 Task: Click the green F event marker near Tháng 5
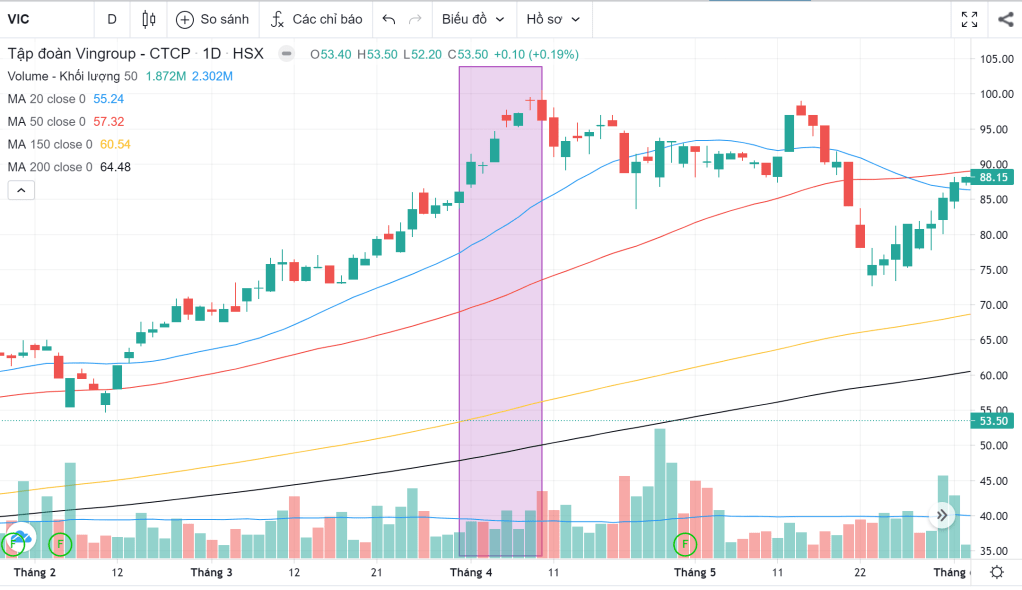[684, 544]
